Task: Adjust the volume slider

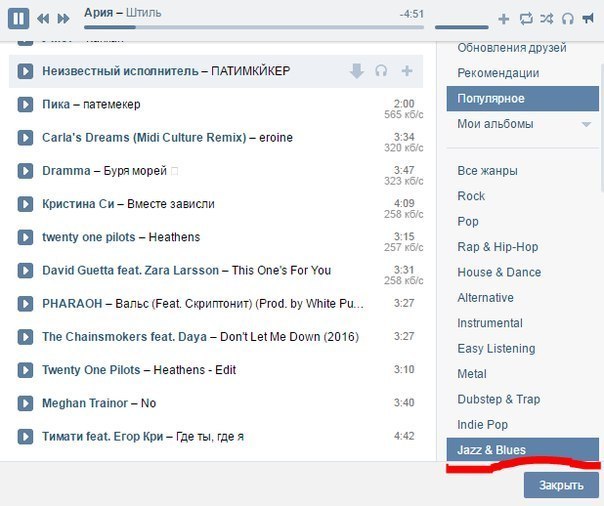Action: (x=461, y=27)
